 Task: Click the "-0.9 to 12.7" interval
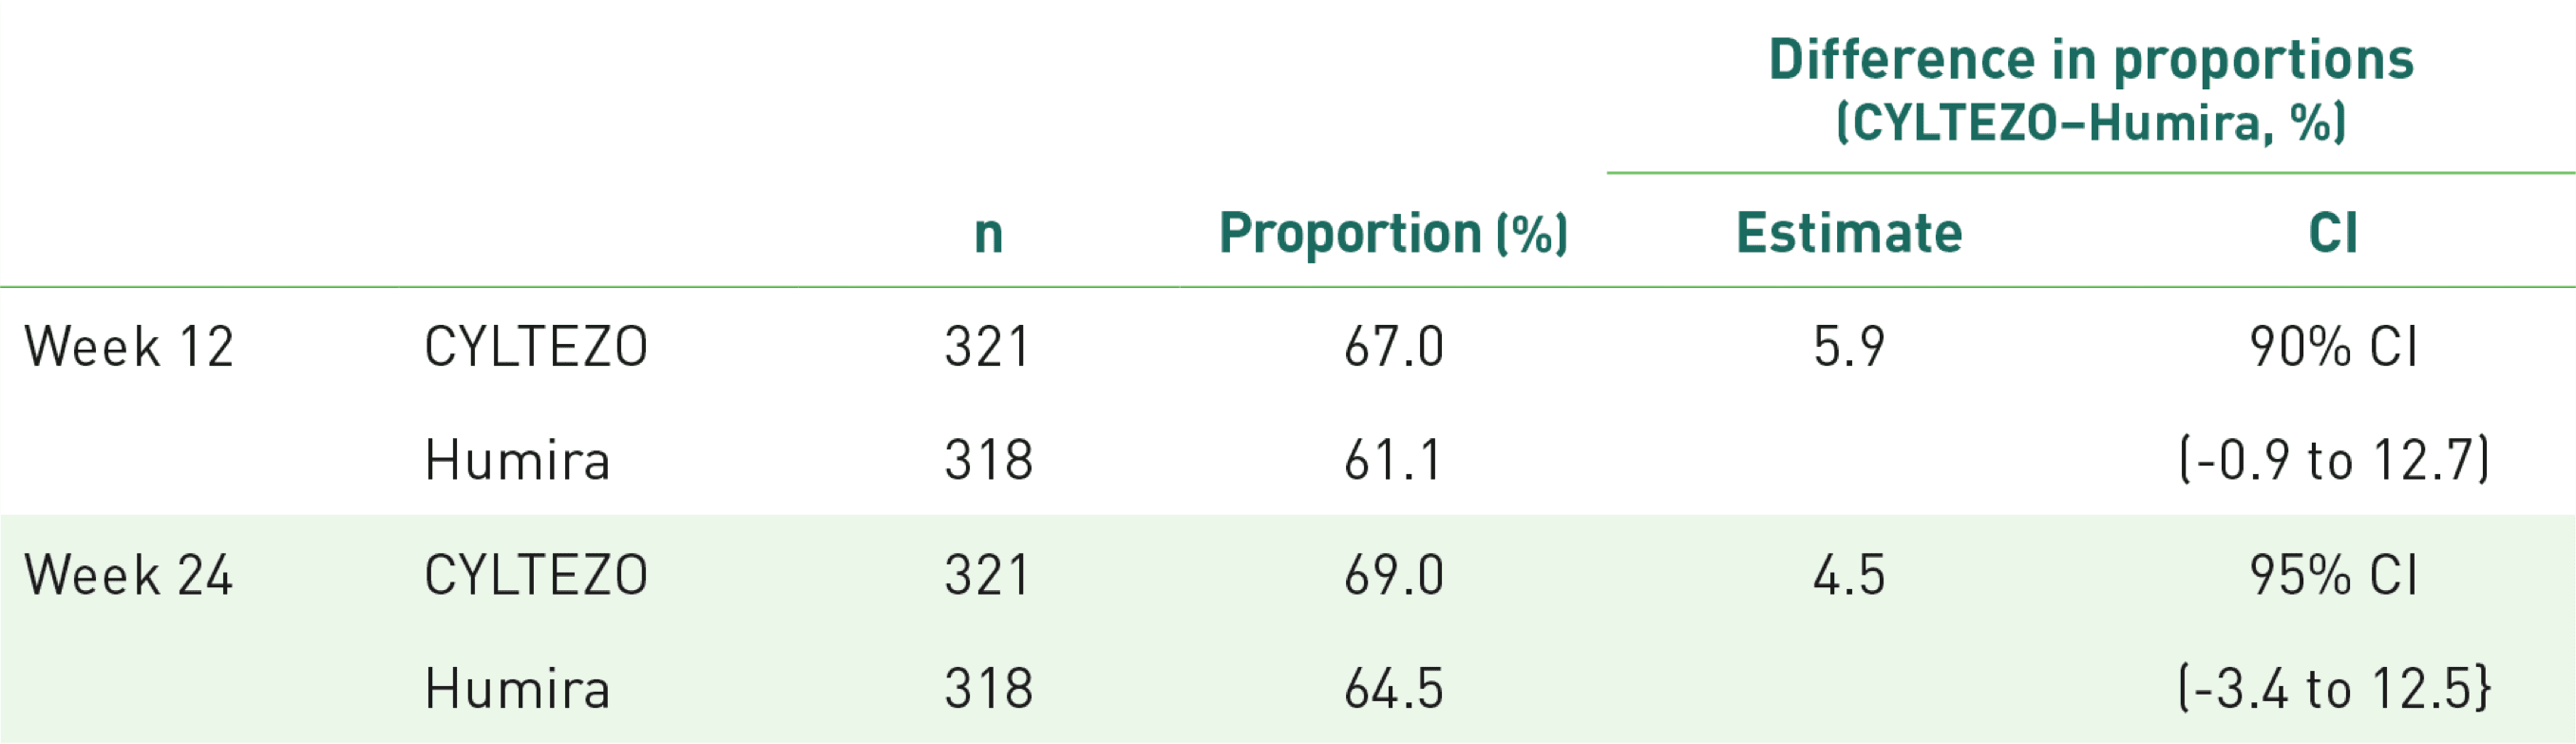[x=2333, y=461]
